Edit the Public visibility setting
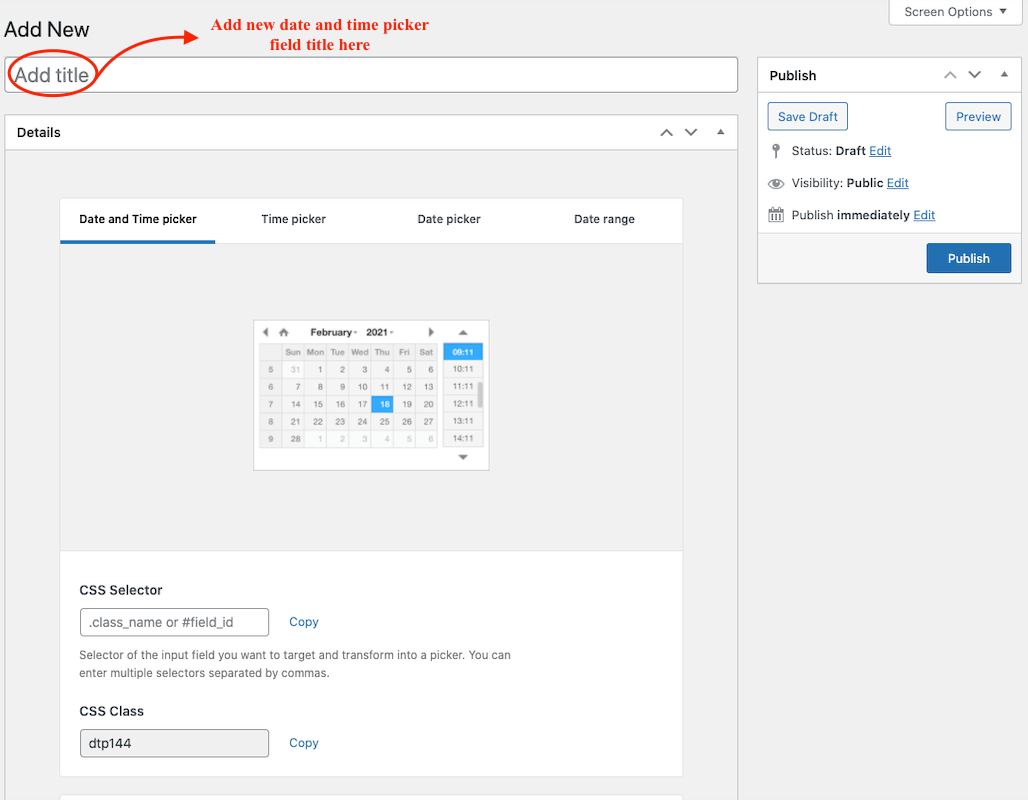1028x800 pixels. (x=898, y=183)
